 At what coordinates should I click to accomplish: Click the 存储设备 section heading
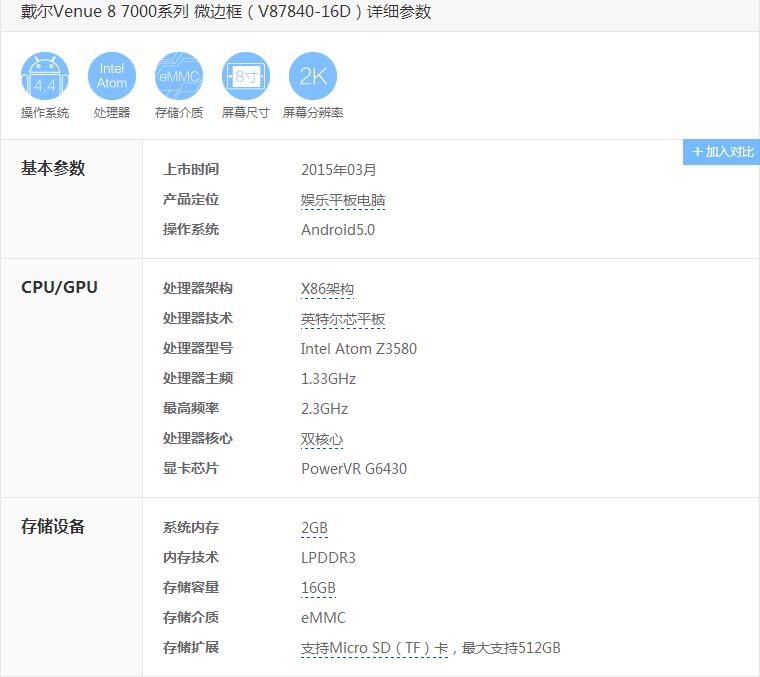tap(53, 526)
